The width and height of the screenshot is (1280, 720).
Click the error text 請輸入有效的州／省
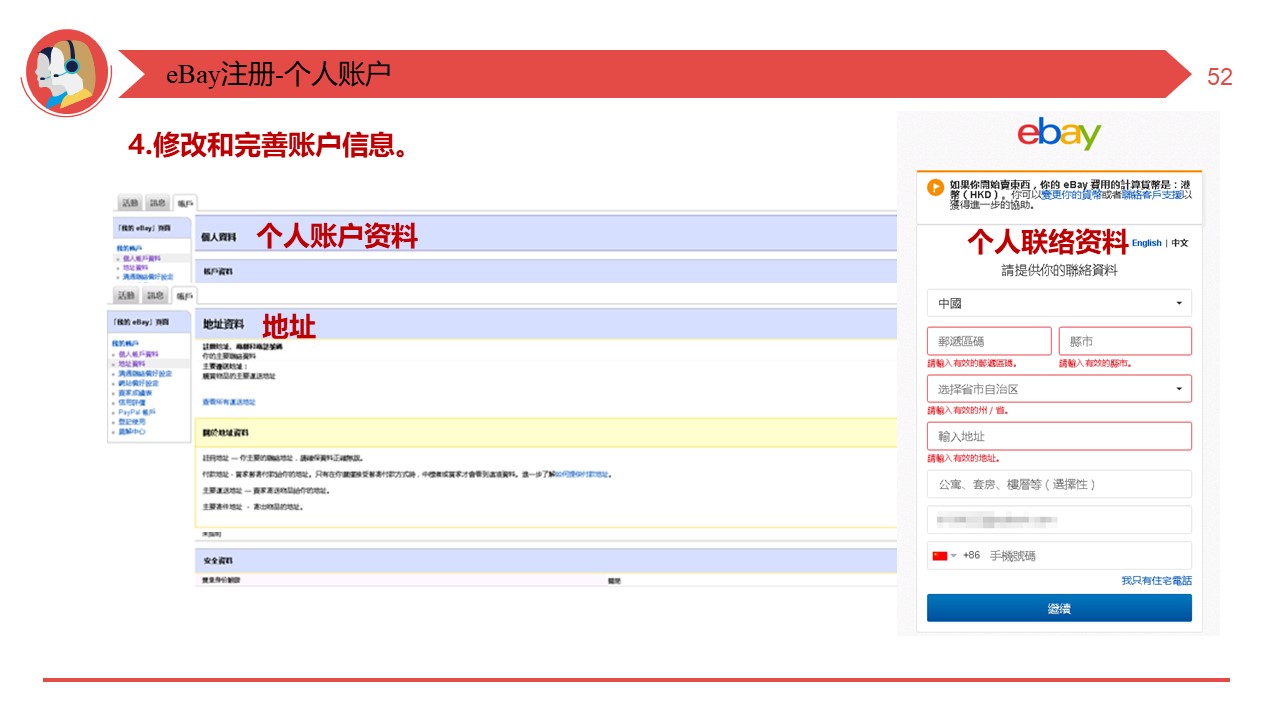pos(968,410)
